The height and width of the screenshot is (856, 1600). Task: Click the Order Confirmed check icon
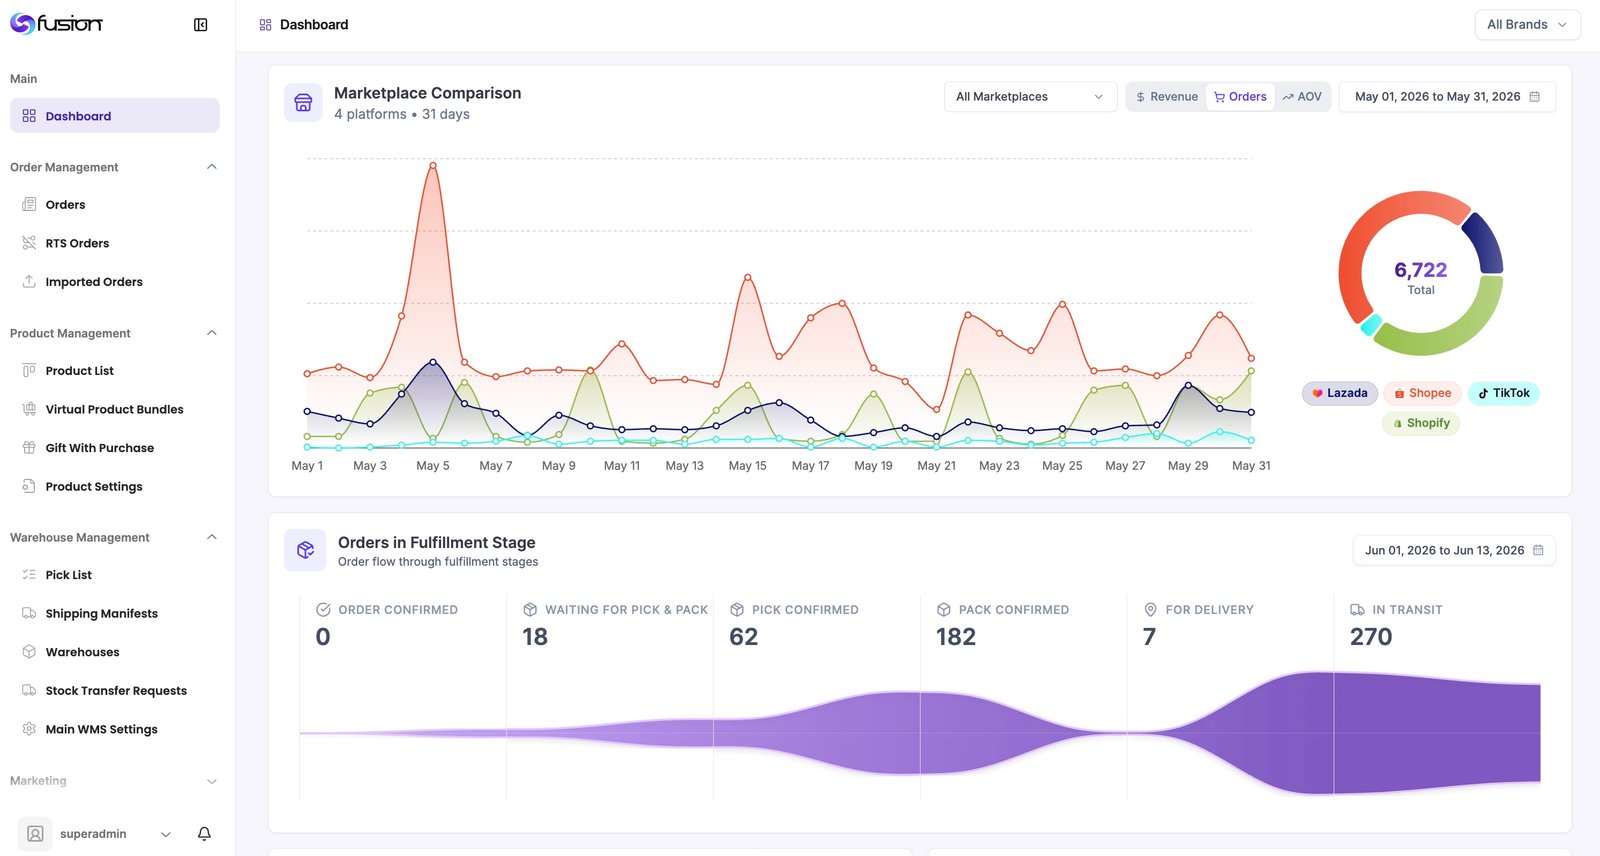click(323, 609)
